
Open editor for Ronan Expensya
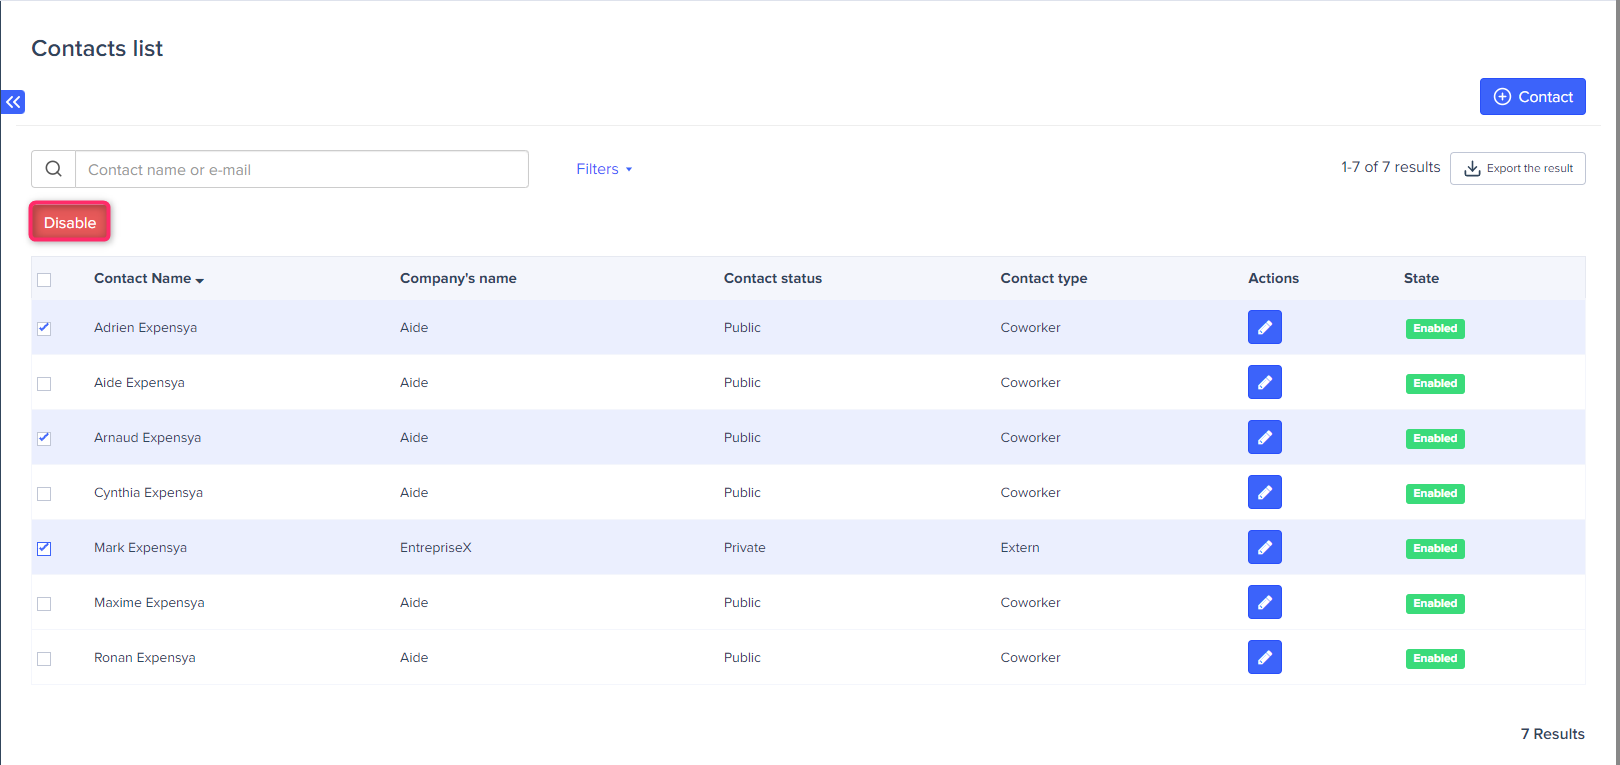coord(1264,657)
